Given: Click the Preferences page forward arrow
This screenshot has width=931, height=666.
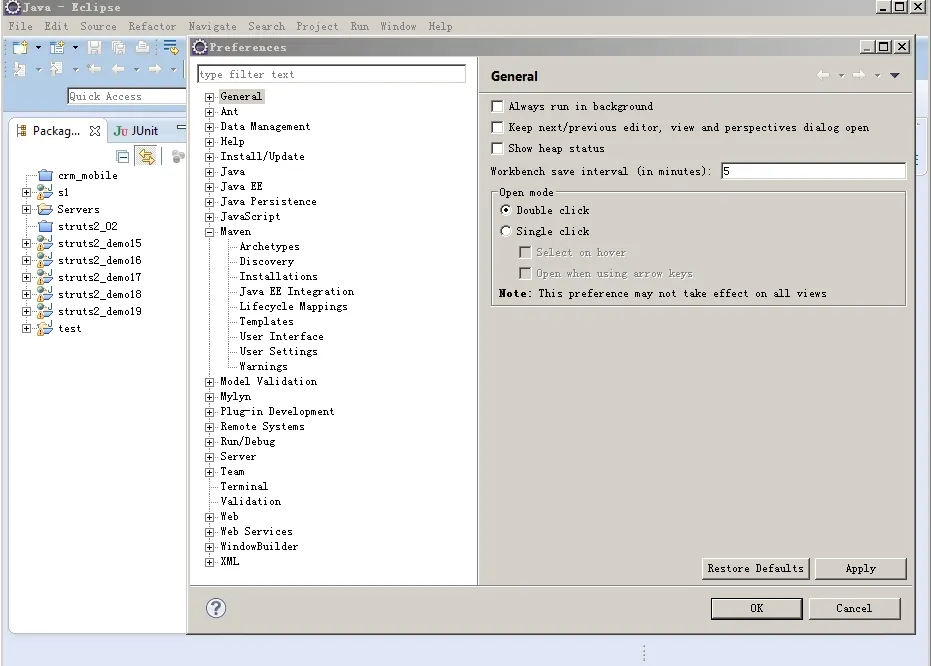Looking at the screenshot, I should [x=859, y=75].
